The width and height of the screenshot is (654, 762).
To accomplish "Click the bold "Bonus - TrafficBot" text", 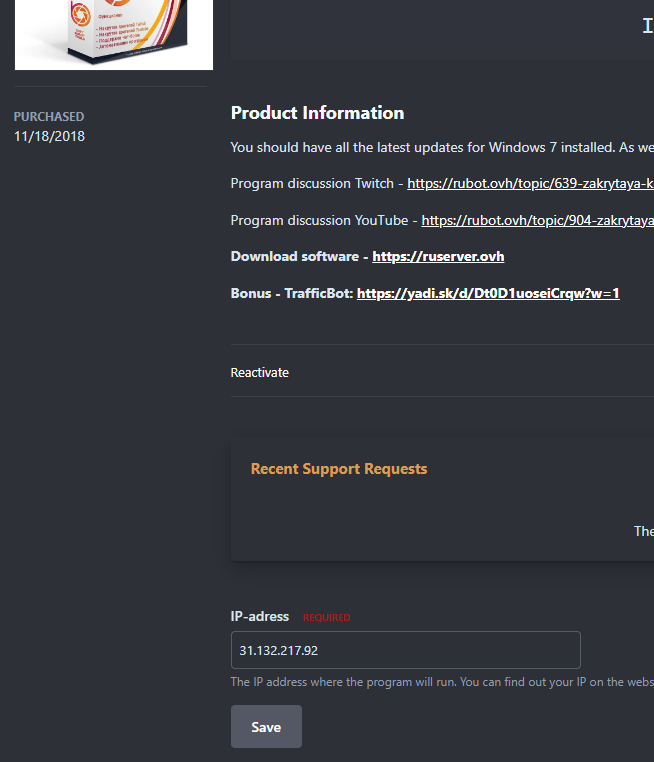I will pyautogui.click(x=291, y=293).
